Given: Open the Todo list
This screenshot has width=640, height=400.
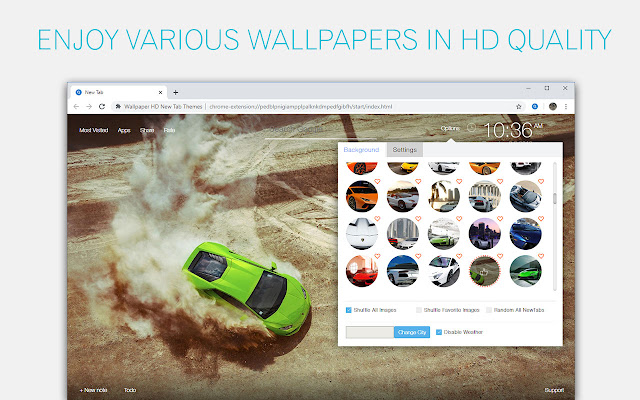Looking at the screenshot, I should point(130,390).
